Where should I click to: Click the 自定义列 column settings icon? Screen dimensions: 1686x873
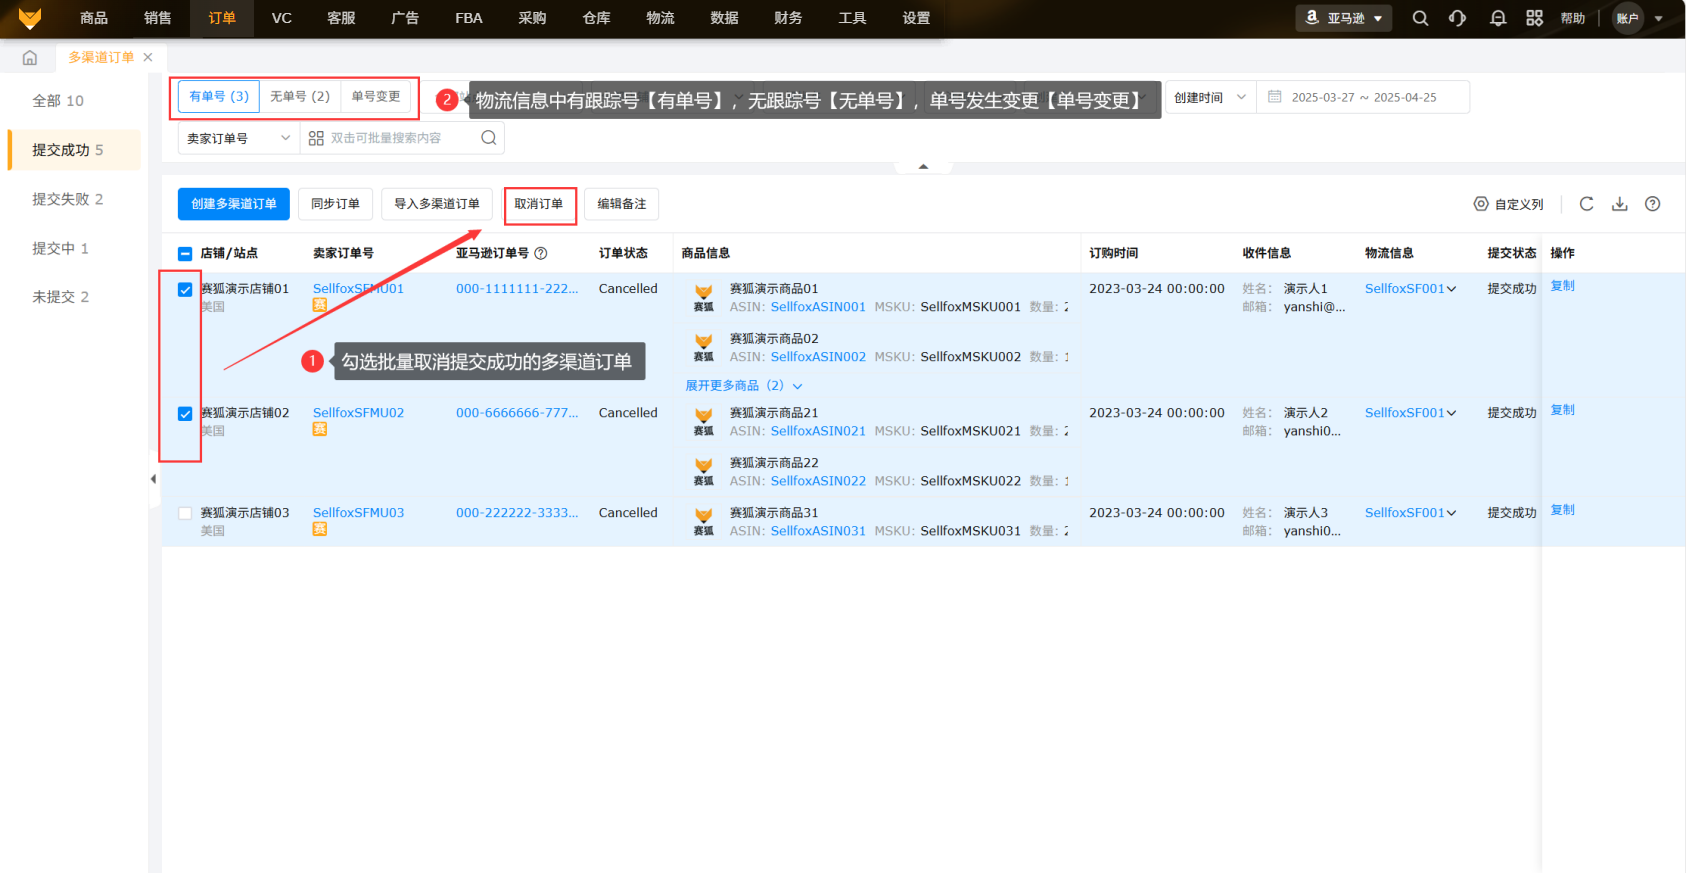[1481, 204]
